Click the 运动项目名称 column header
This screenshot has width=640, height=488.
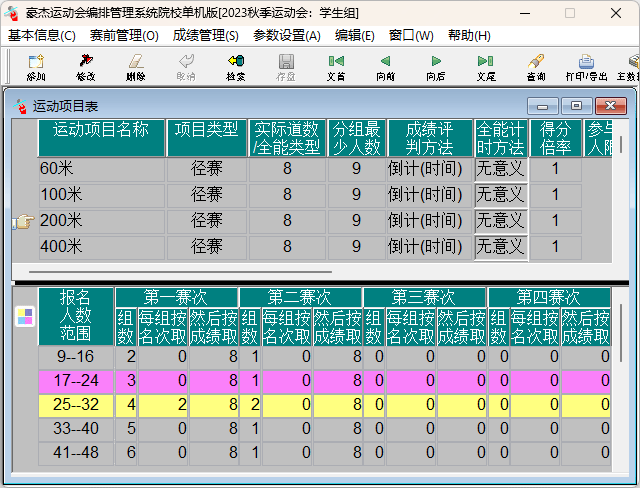point(101,138)
